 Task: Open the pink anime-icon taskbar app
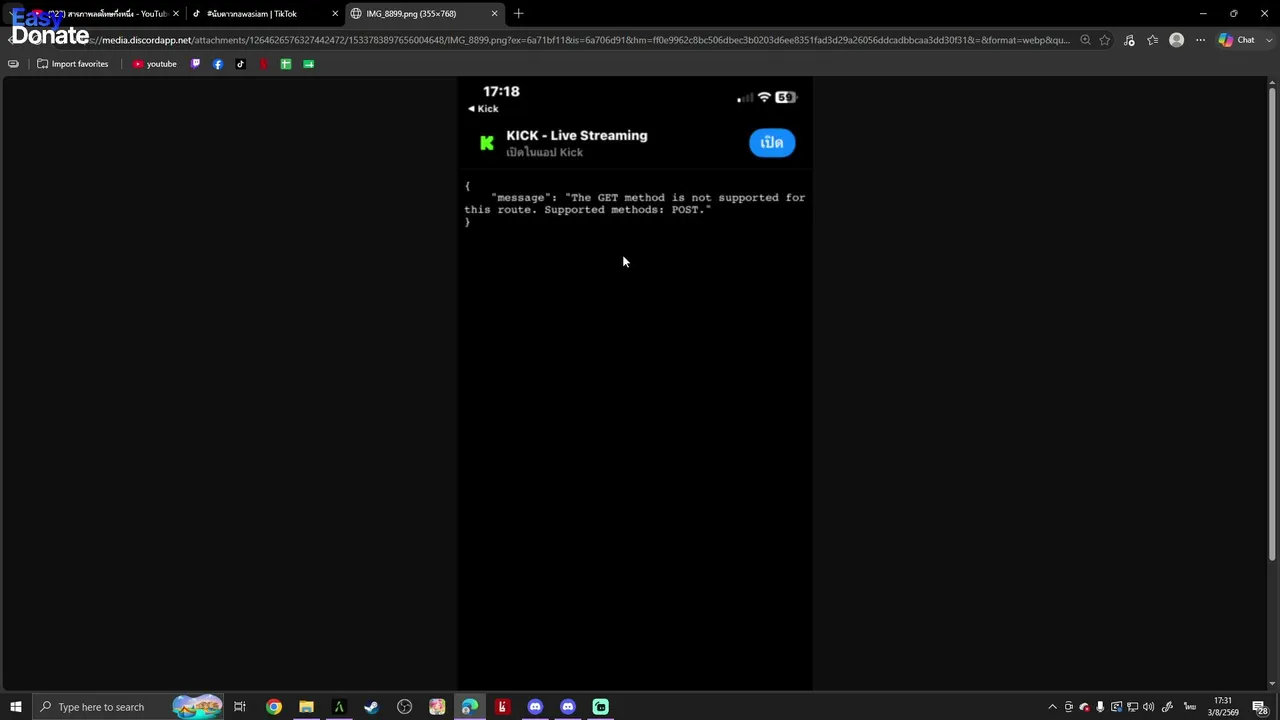437,707
